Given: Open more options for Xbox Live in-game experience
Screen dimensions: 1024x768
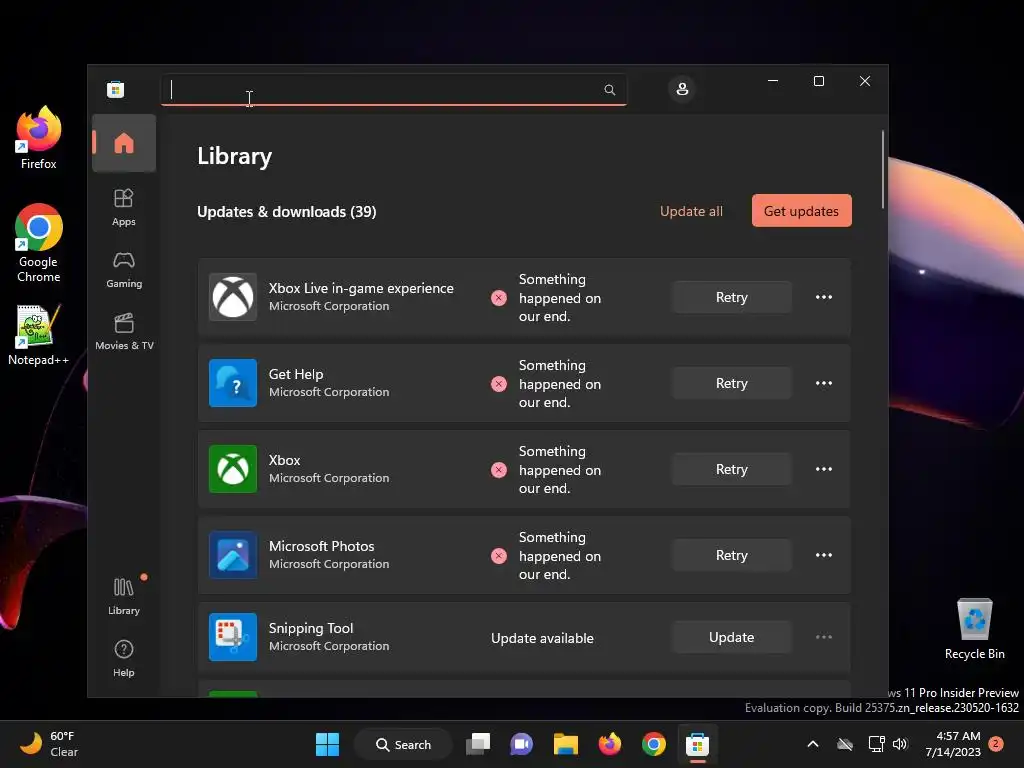Looking at the screenshot, I should point(824,297).
